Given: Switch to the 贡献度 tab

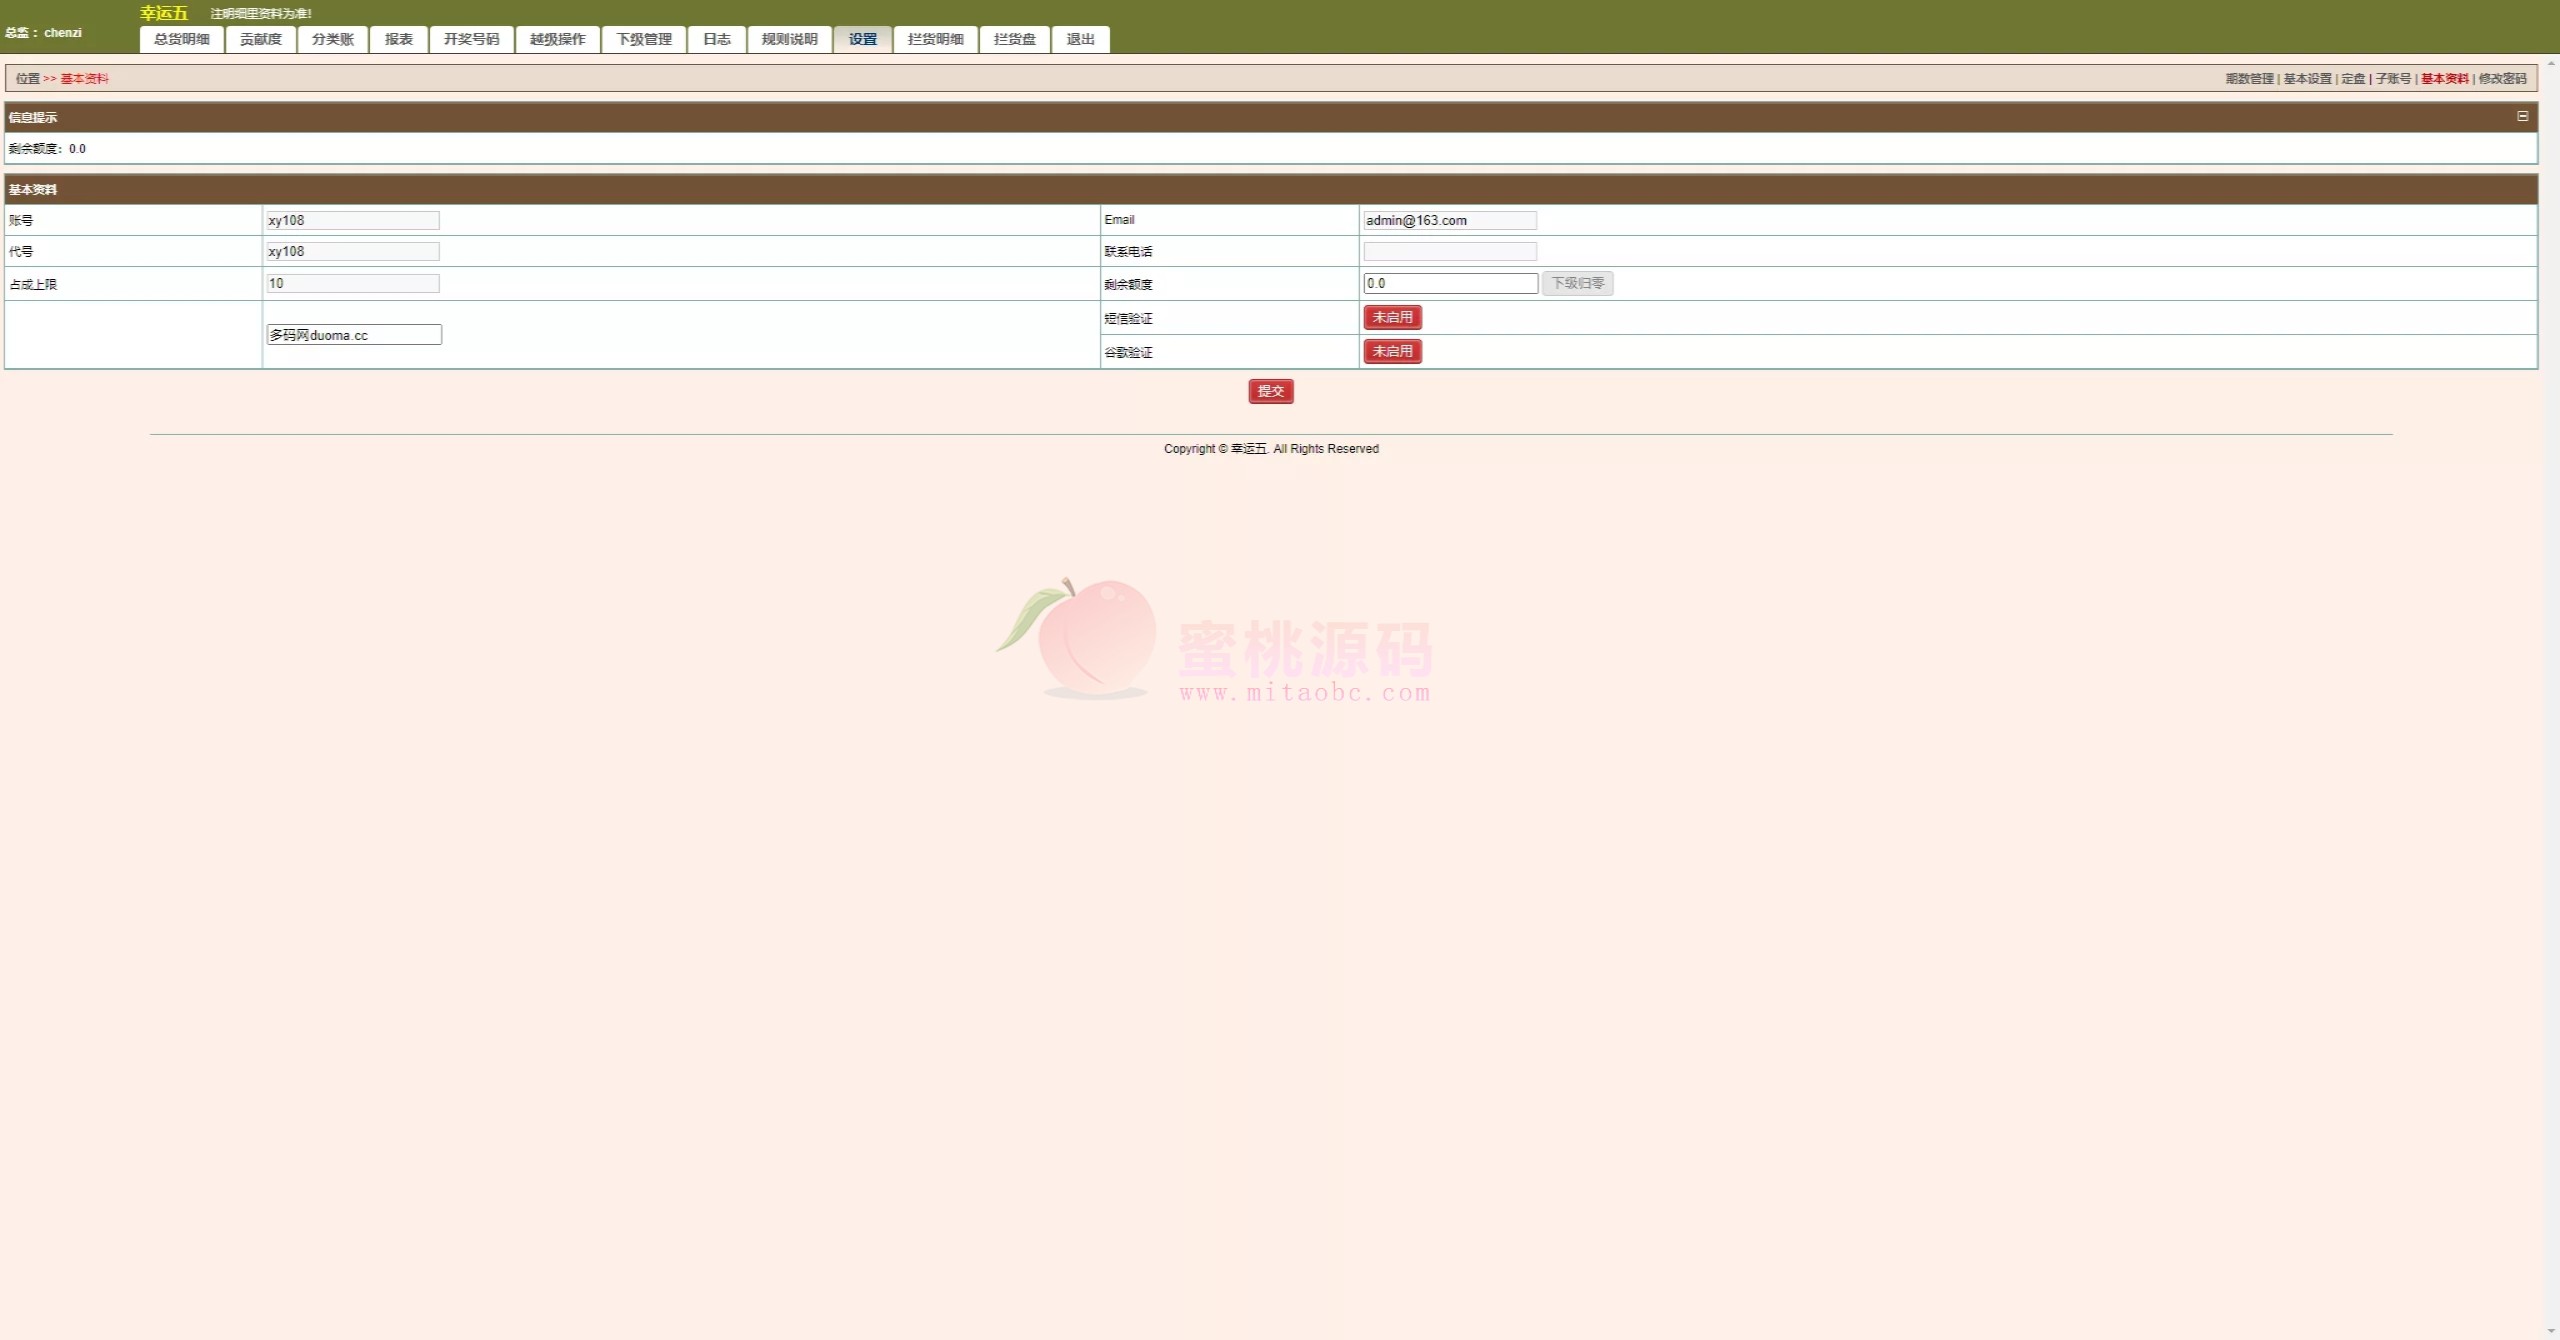Looking at the screenshot, I should pos(261,39).
